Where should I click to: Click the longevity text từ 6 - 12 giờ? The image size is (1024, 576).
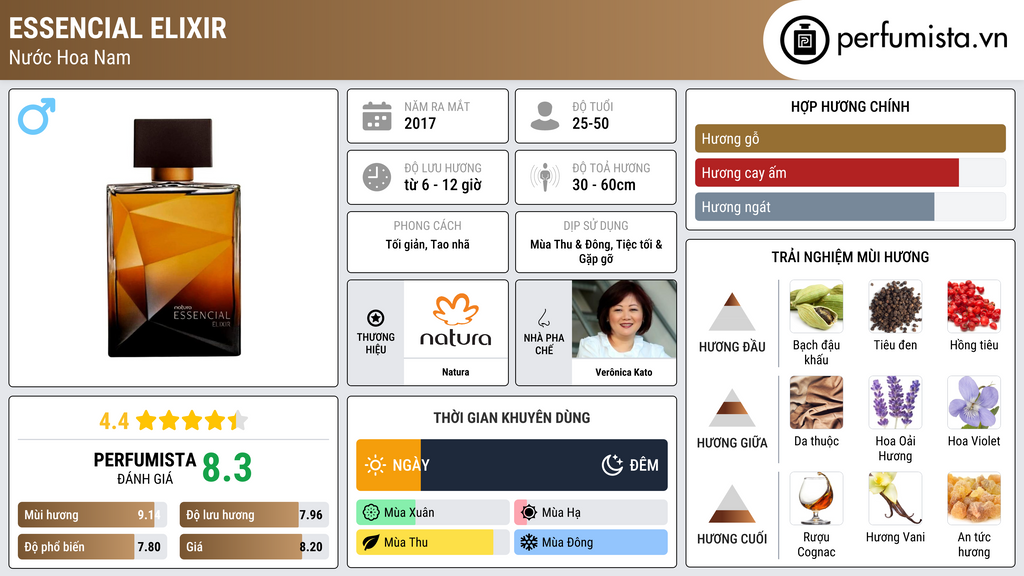coord(443,185)
